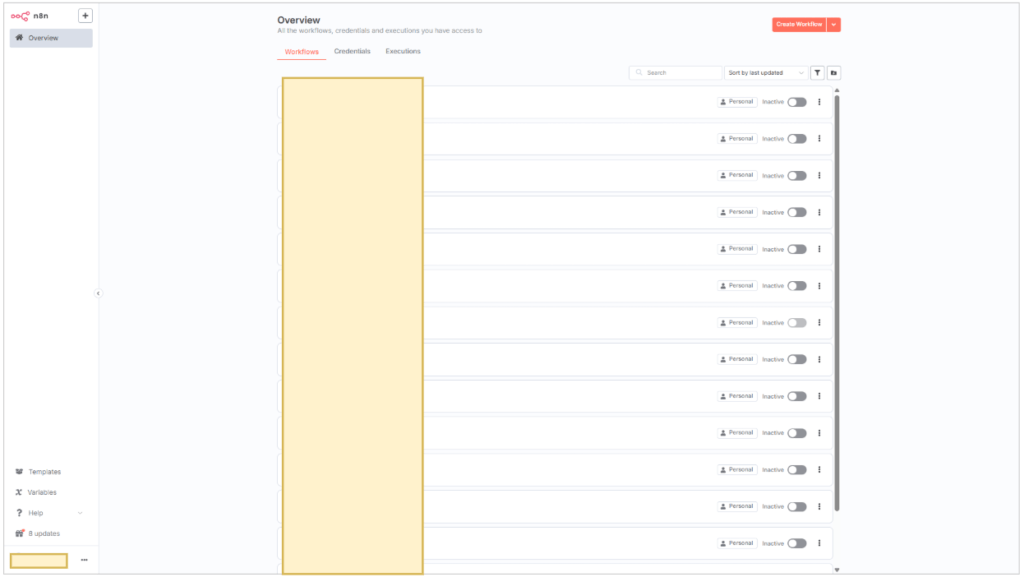Click the plus button beside the n8n logo

point(85,16)
